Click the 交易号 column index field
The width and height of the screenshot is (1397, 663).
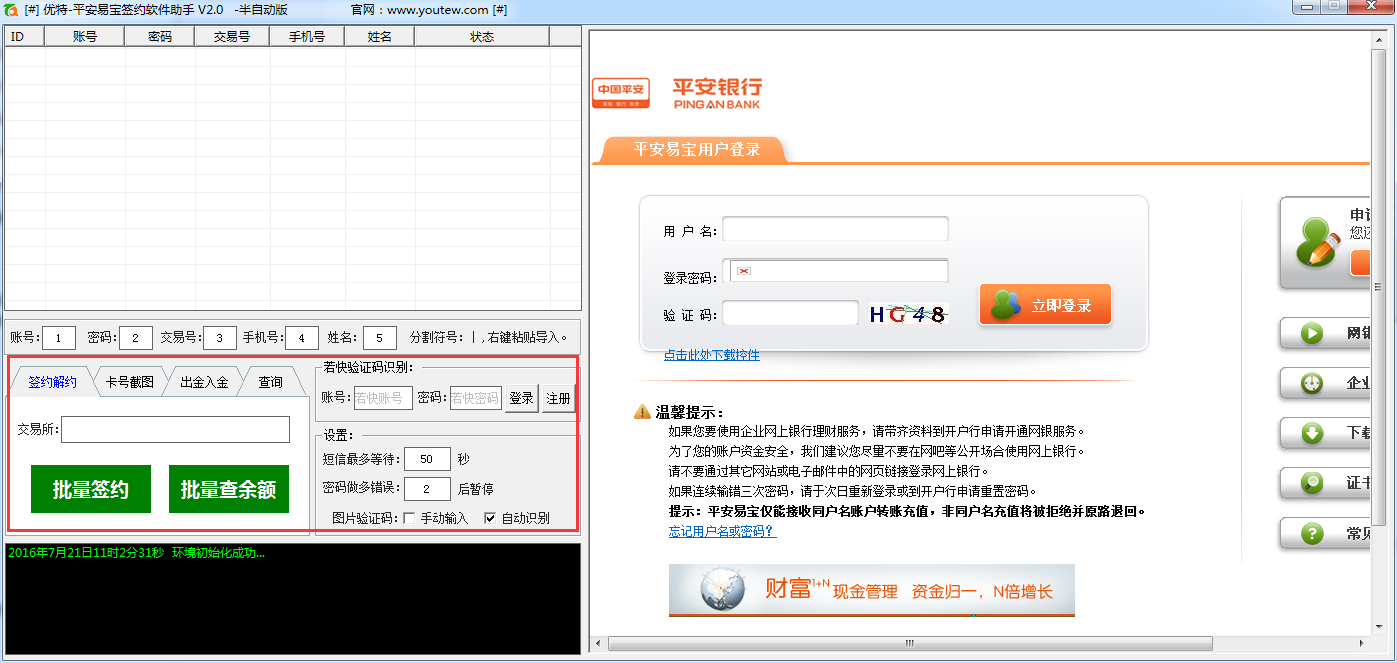tap(220, 338)
